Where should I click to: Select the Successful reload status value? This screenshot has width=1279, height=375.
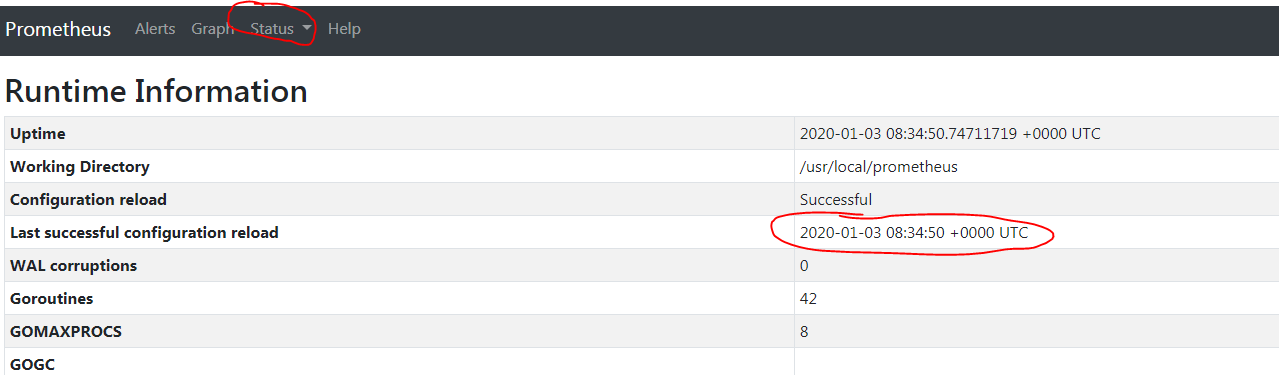[836, 200]
